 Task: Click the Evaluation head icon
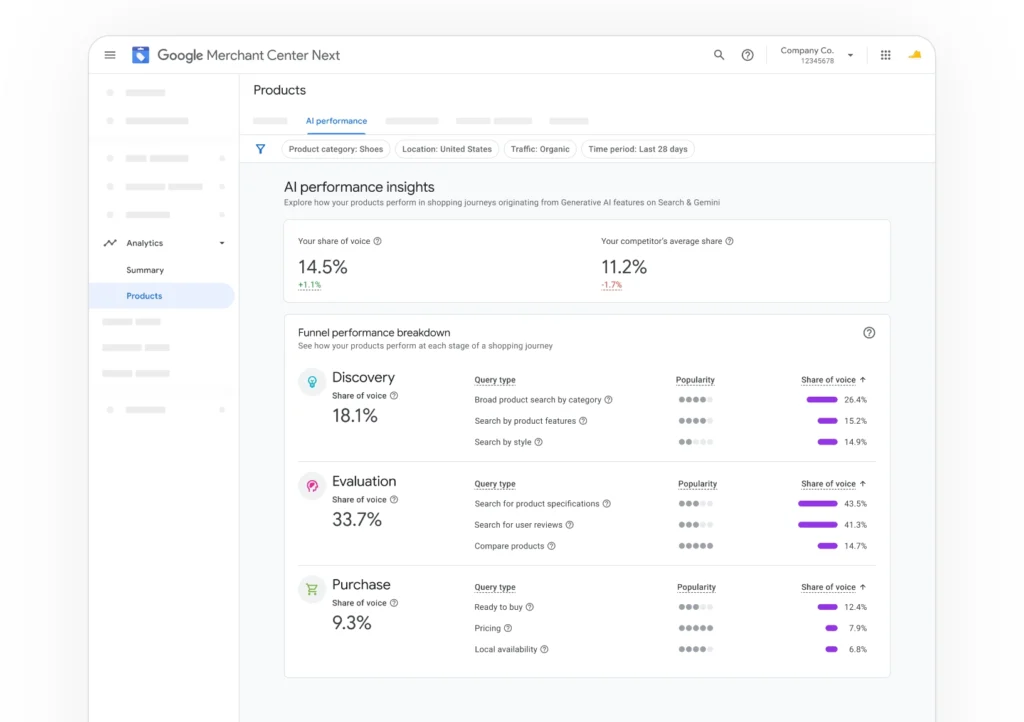[312, 486]
